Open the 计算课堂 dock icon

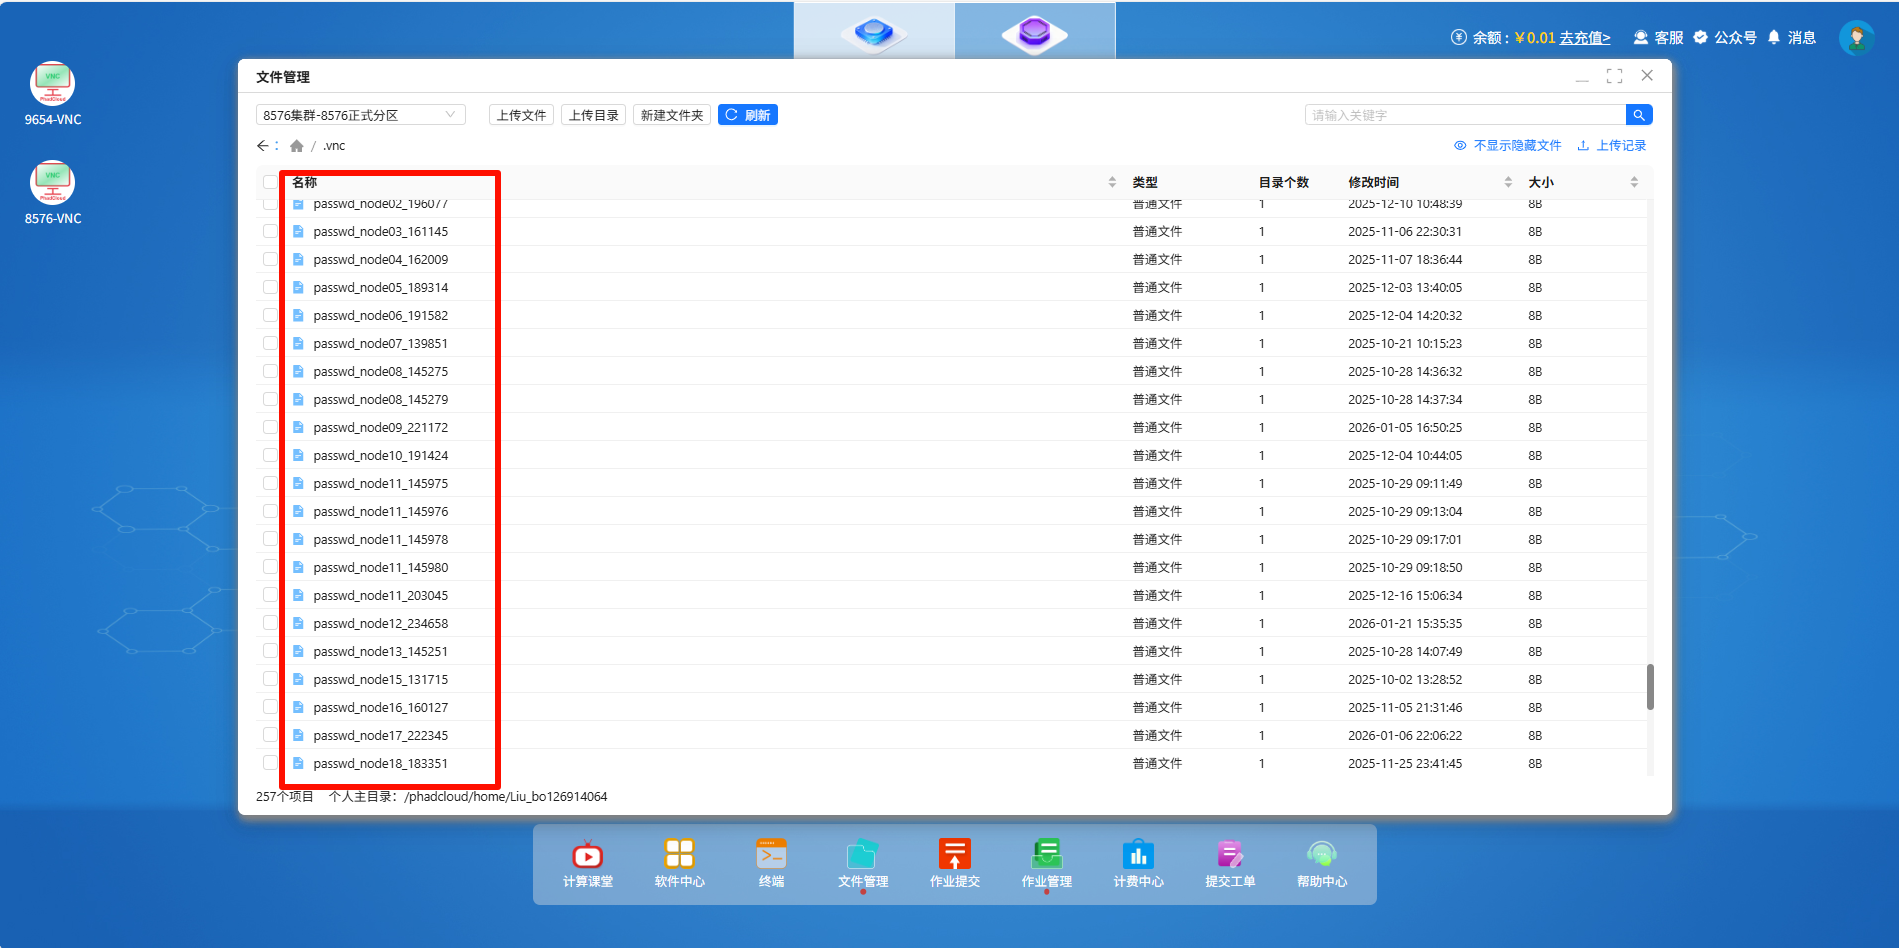[587, 862]
